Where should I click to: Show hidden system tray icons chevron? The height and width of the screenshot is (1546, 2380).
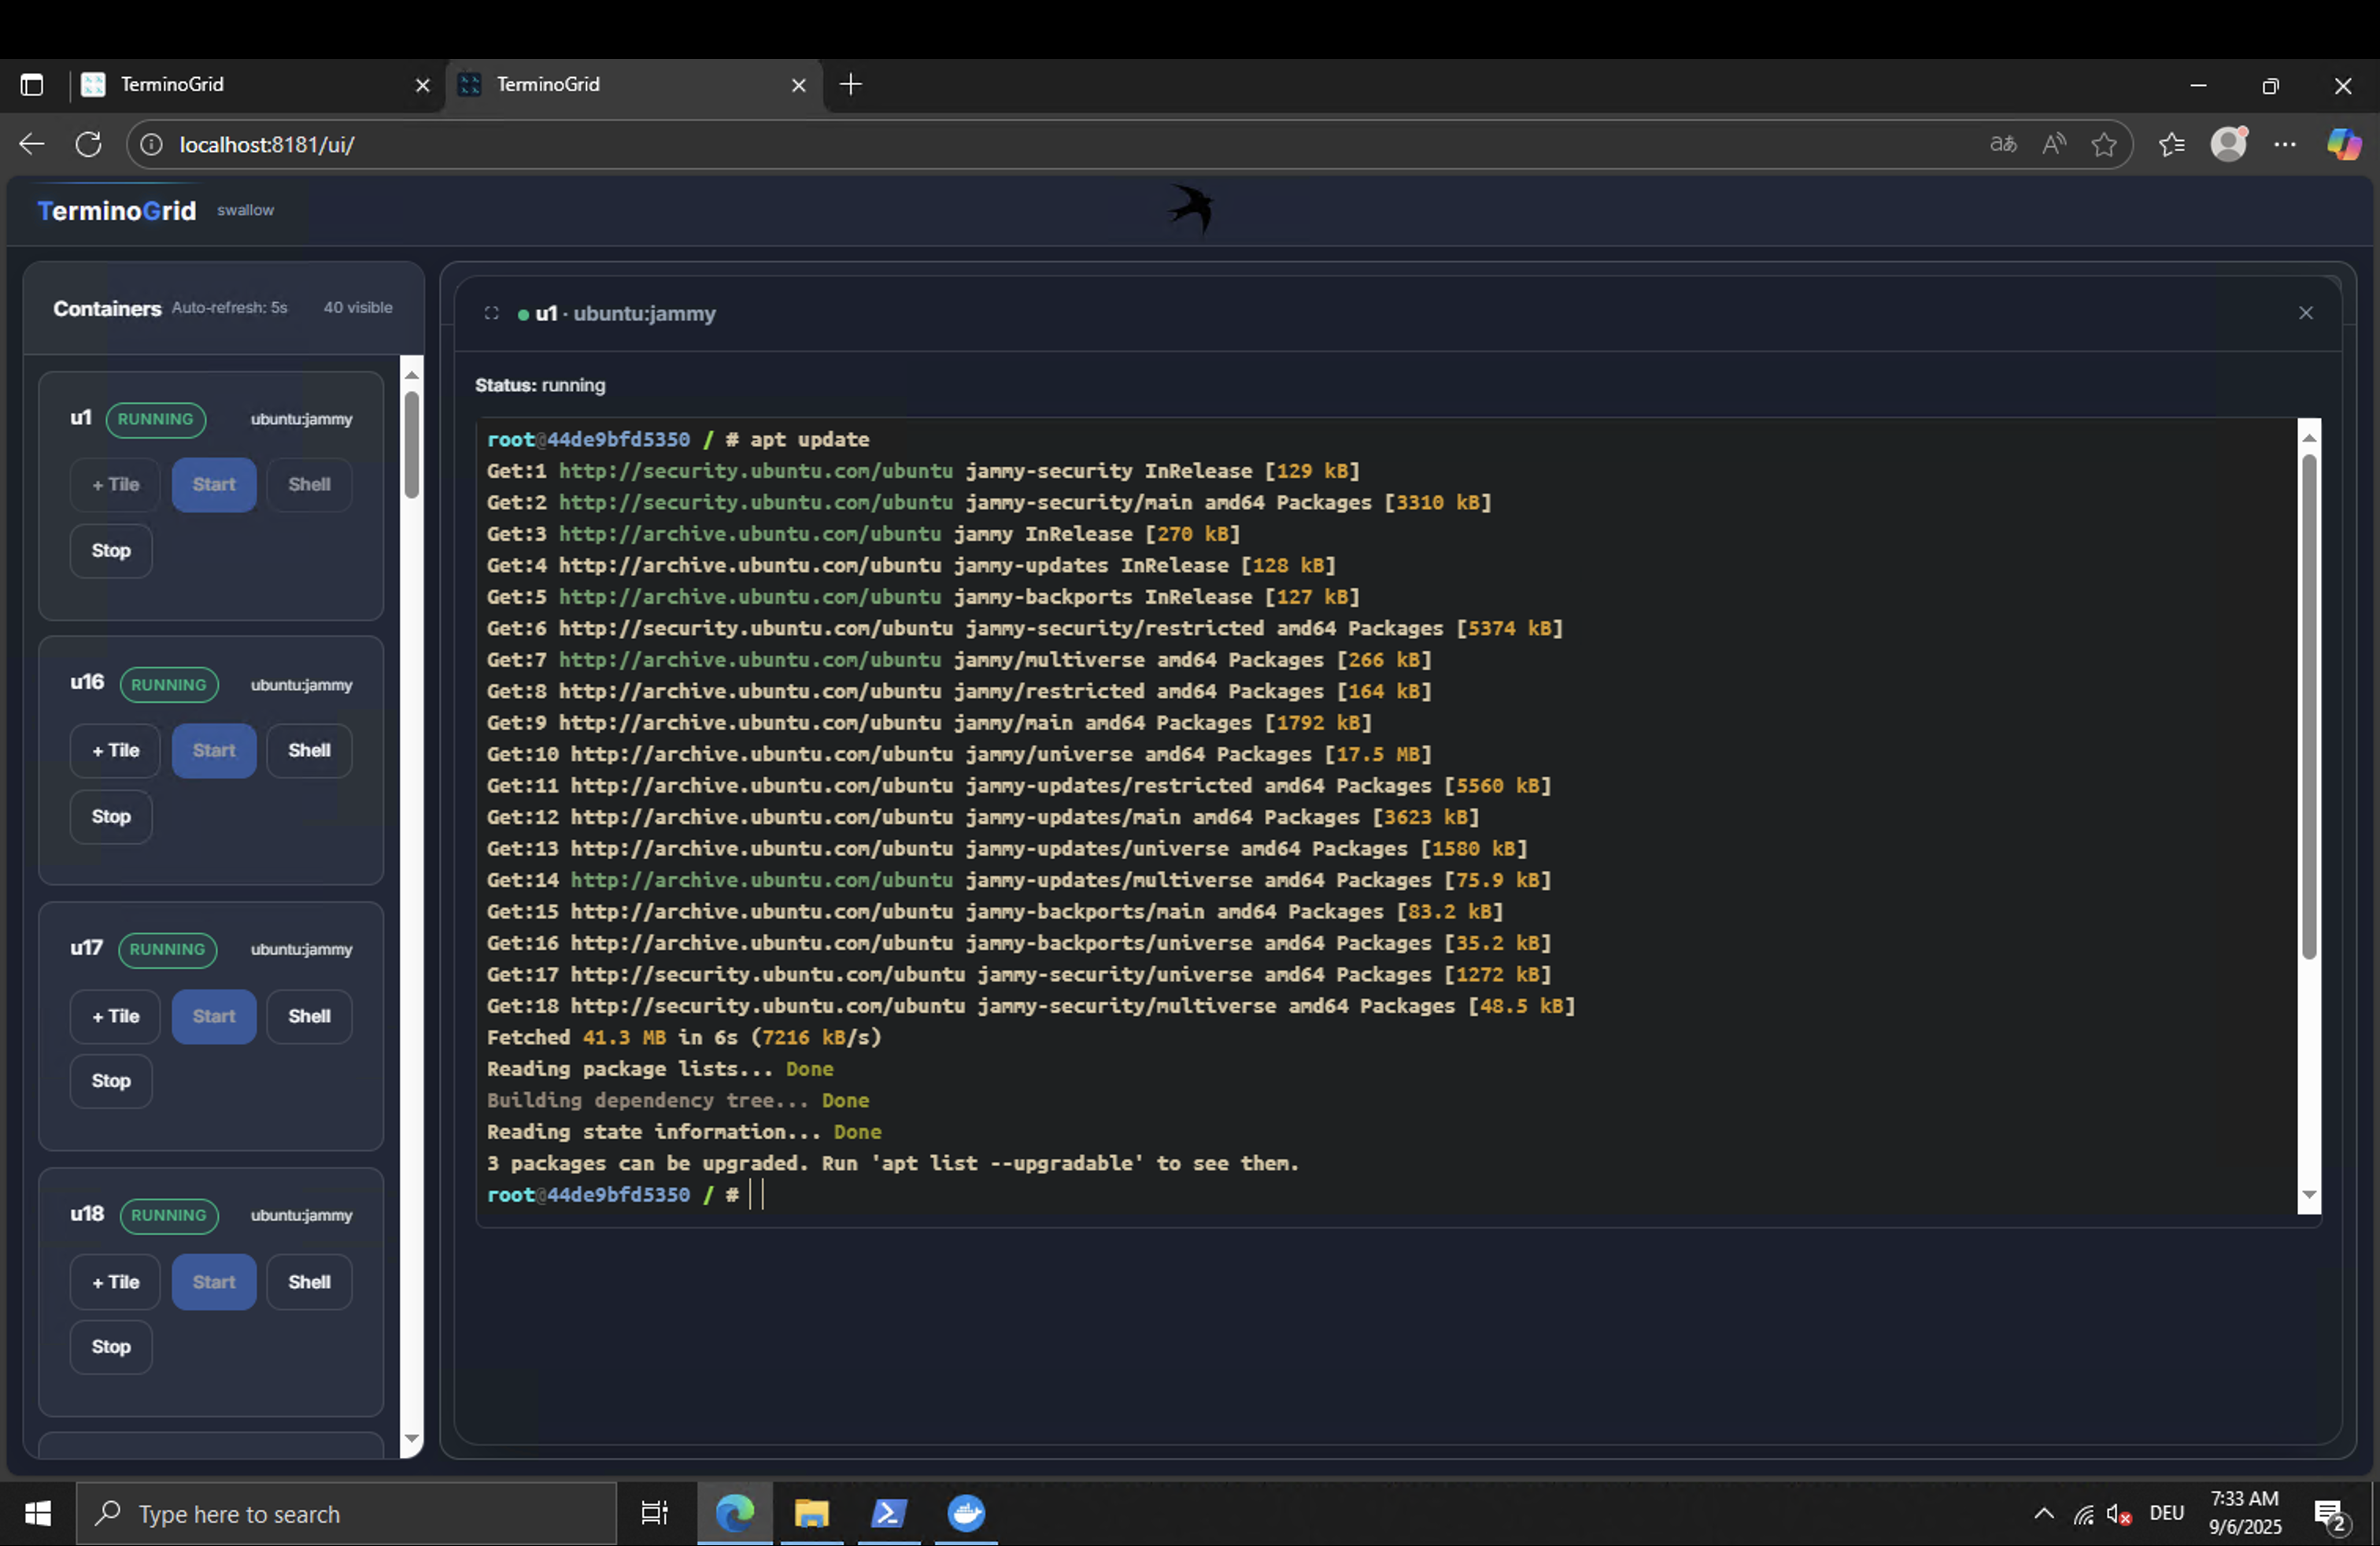2044,1513
